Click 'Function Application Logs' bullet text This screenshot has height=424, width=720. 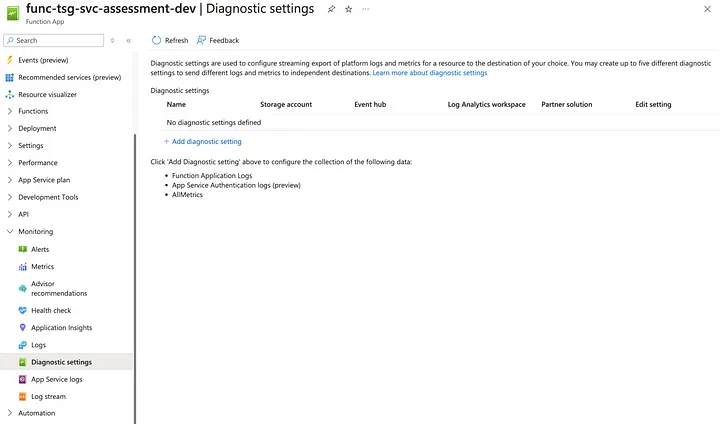tap(212, 175)
